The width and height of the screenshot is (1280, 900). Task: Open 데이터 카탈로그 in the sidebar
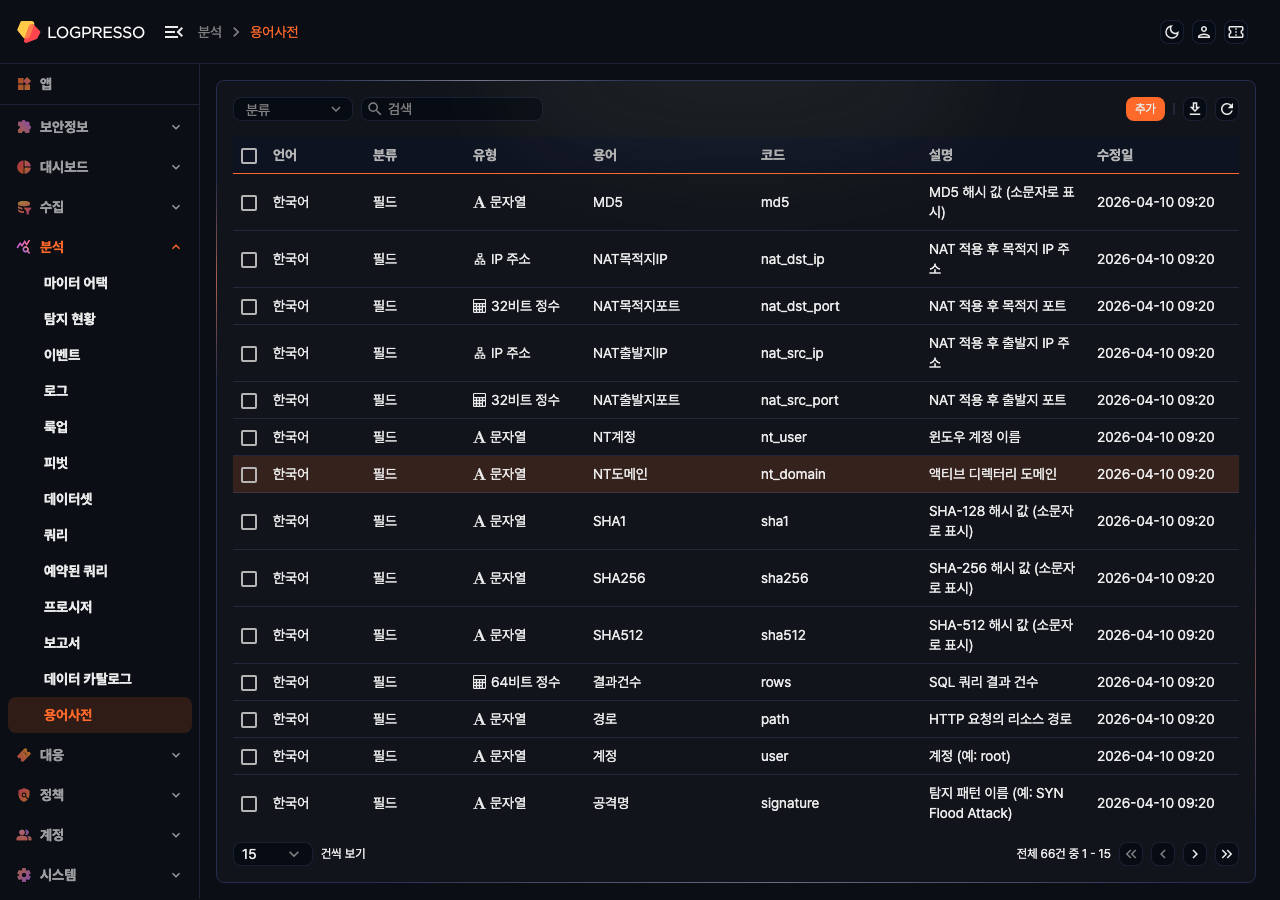point(88,679)
